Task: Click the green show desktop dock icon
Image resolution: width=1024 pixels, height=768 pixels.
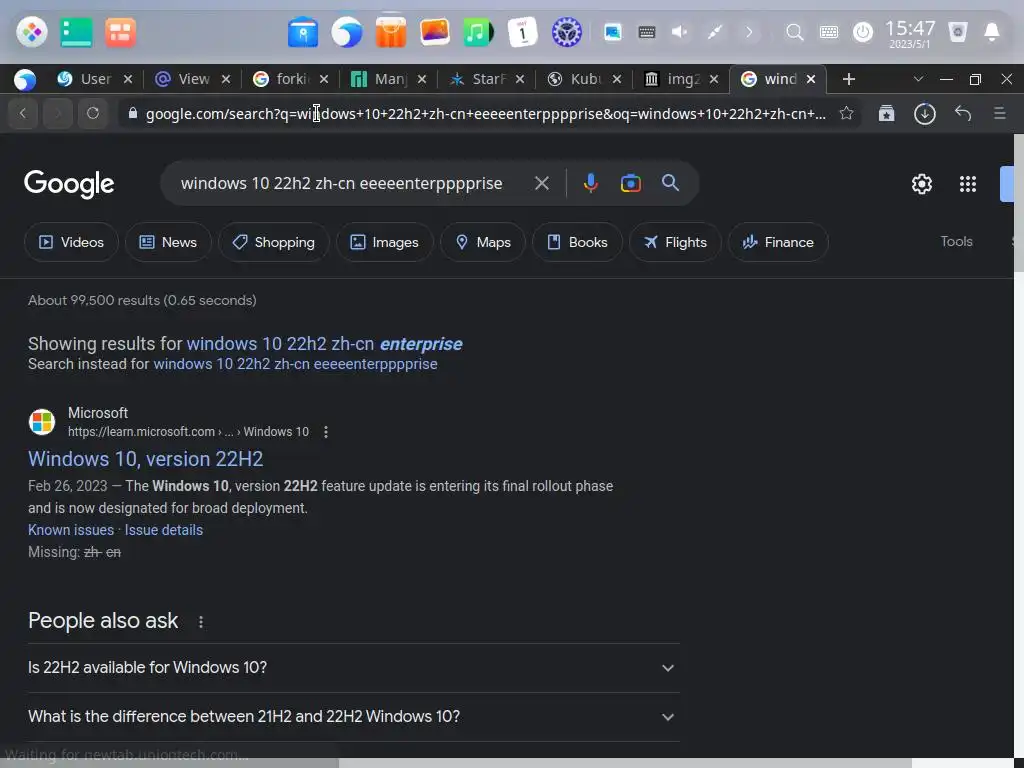Action: click(x=76, y=32)
